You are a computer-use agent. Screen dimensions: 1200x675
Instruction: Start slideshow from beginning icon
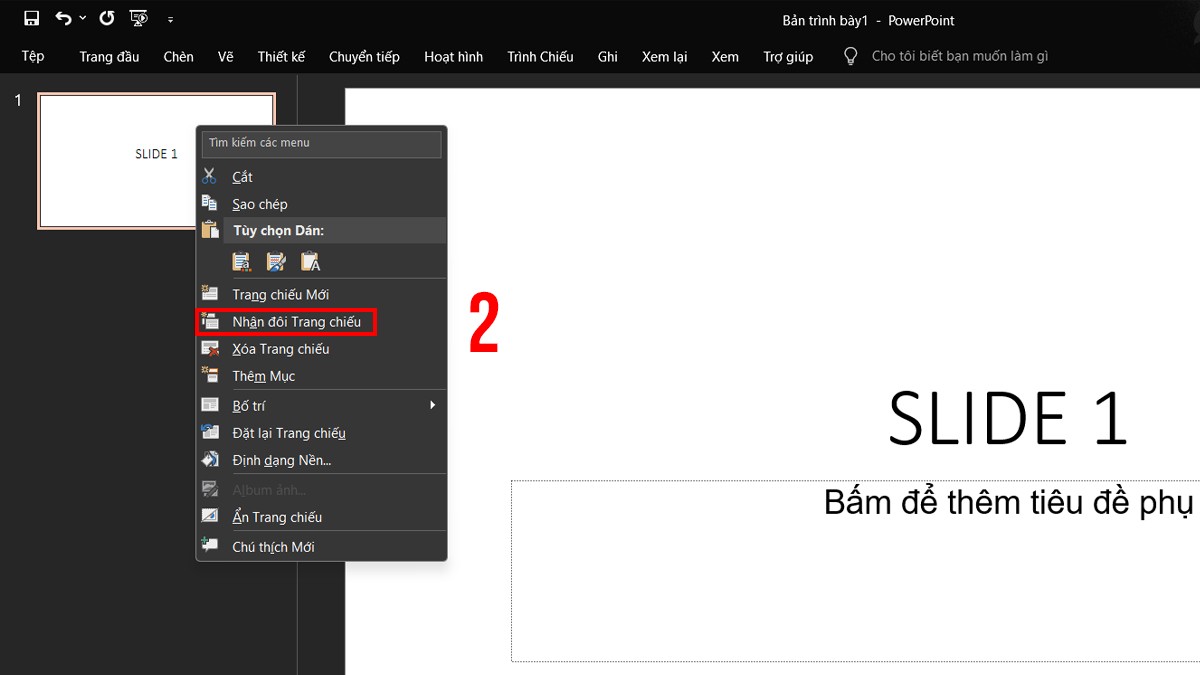click(139, 18)
